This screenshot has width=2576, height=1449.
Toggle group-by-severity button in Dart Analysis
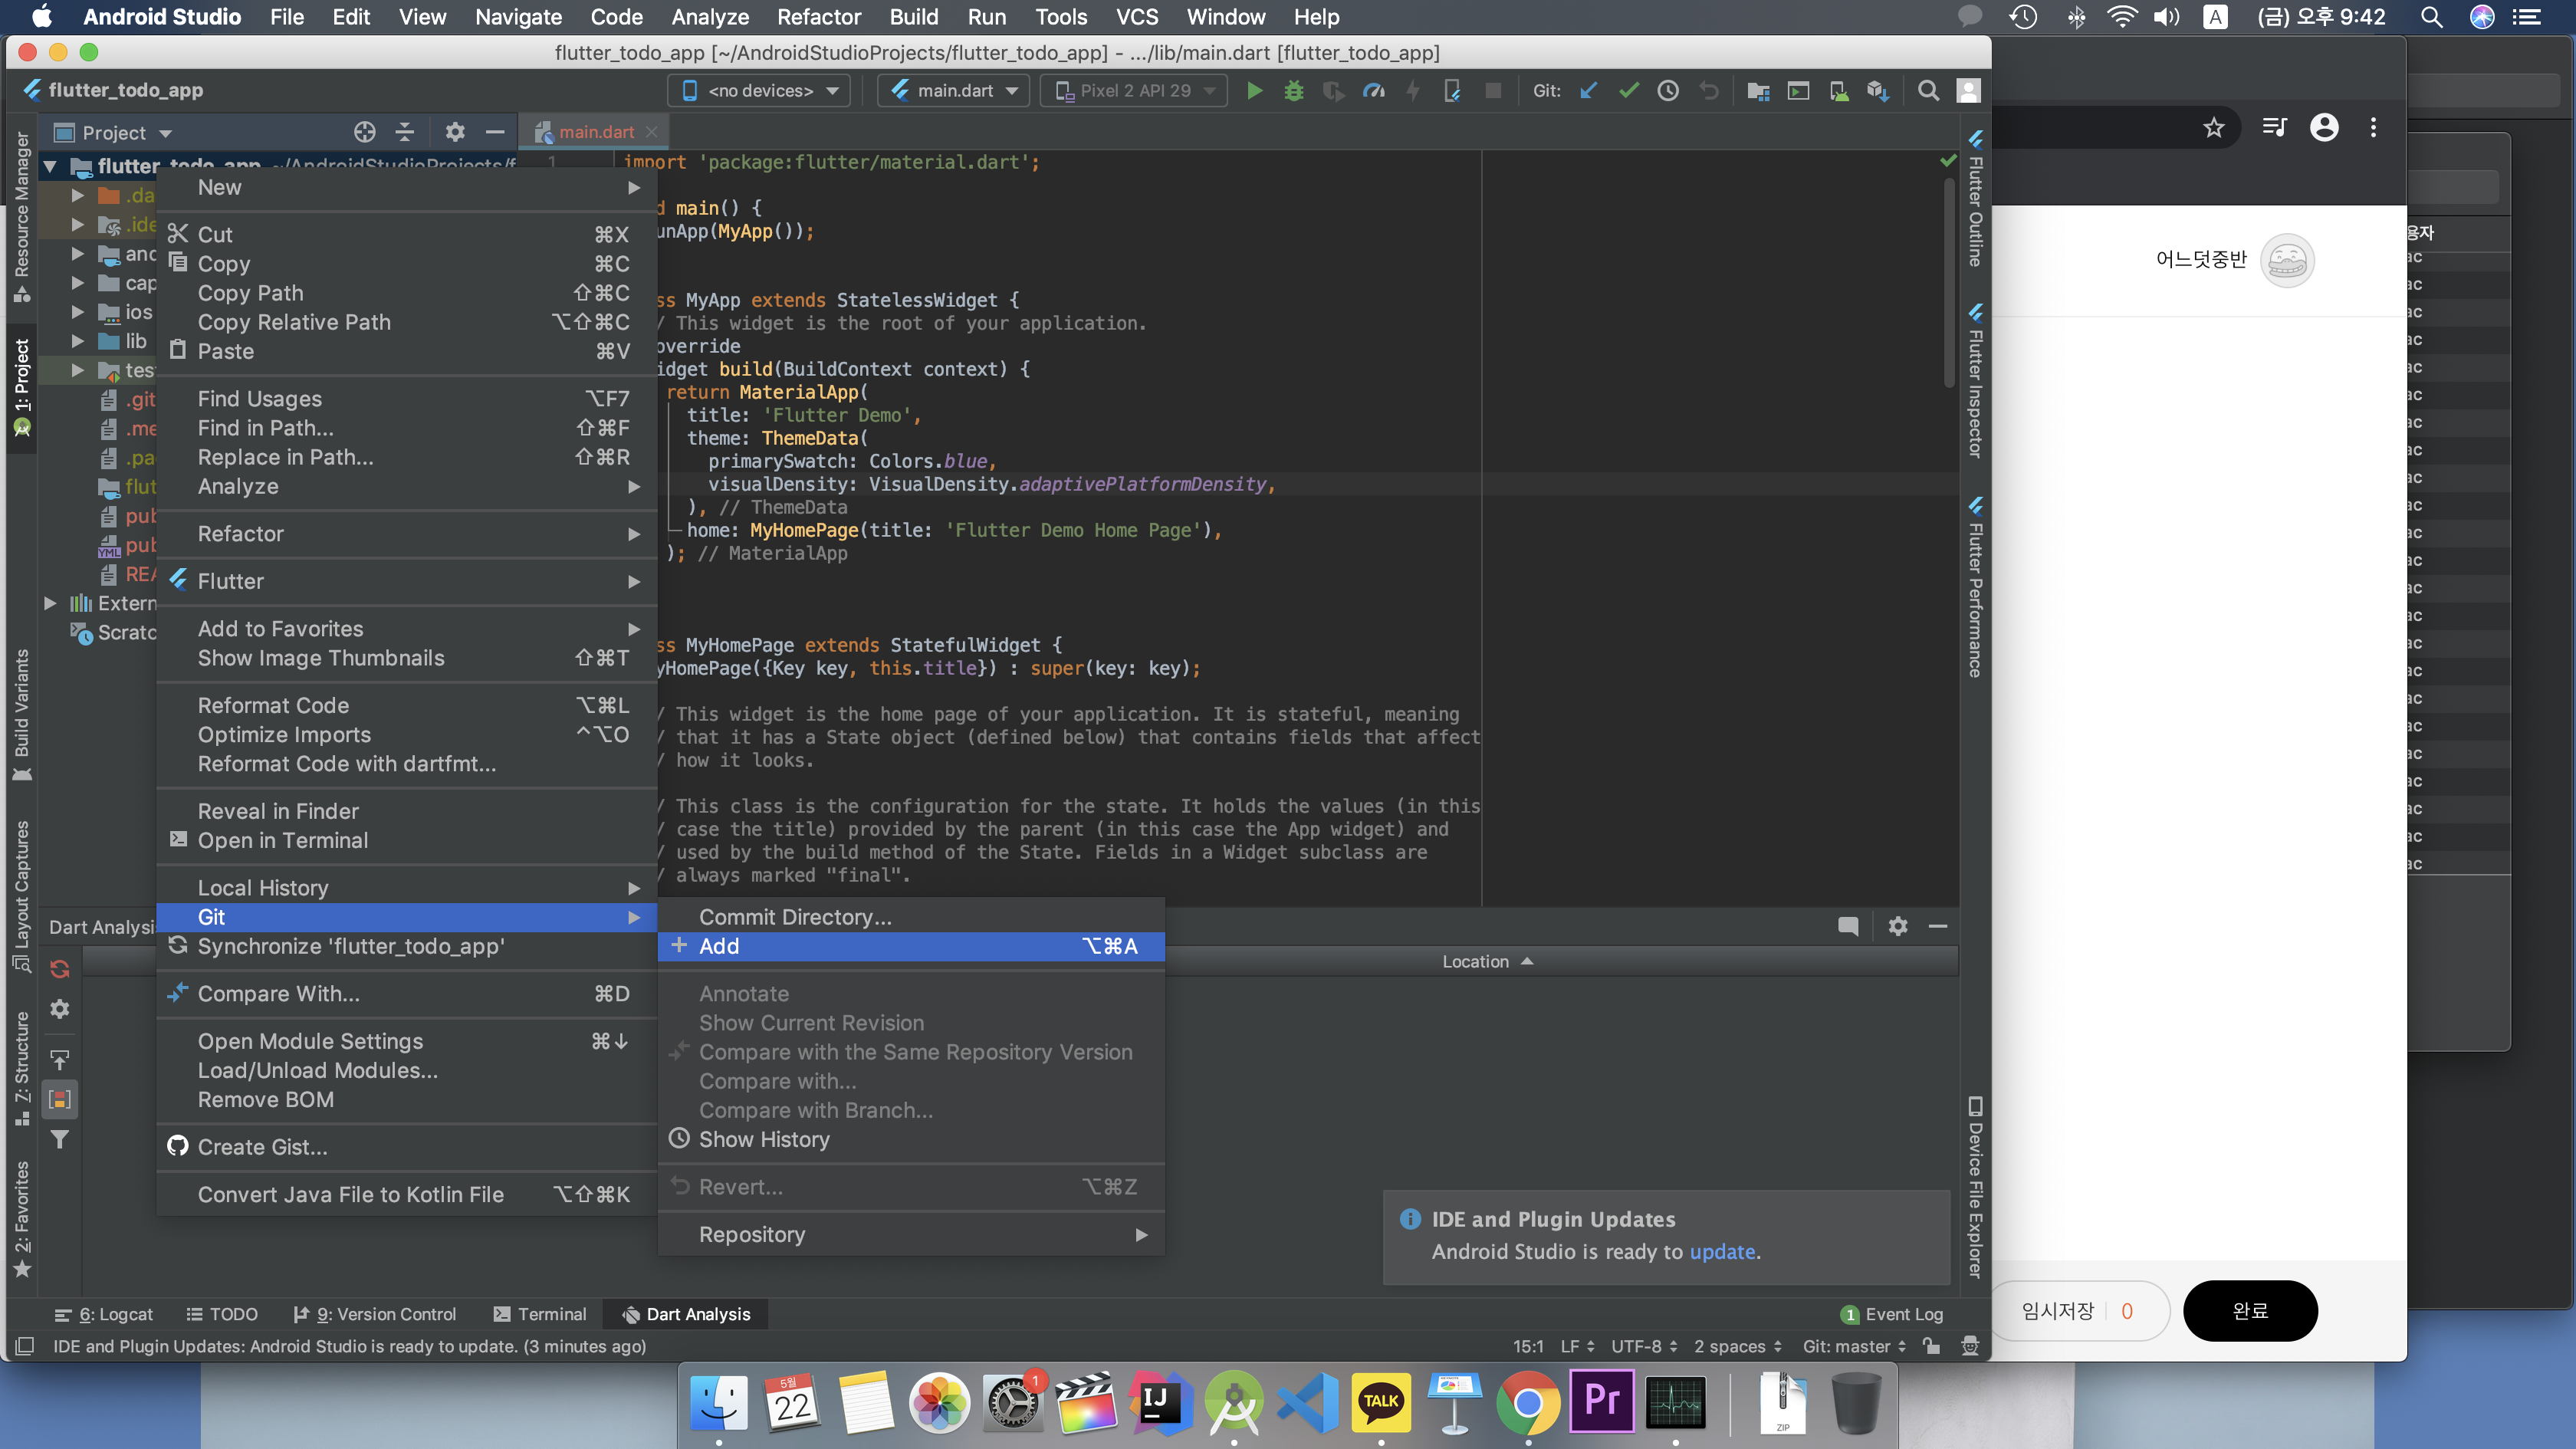pyautogui.click(x=60, y=1099)
